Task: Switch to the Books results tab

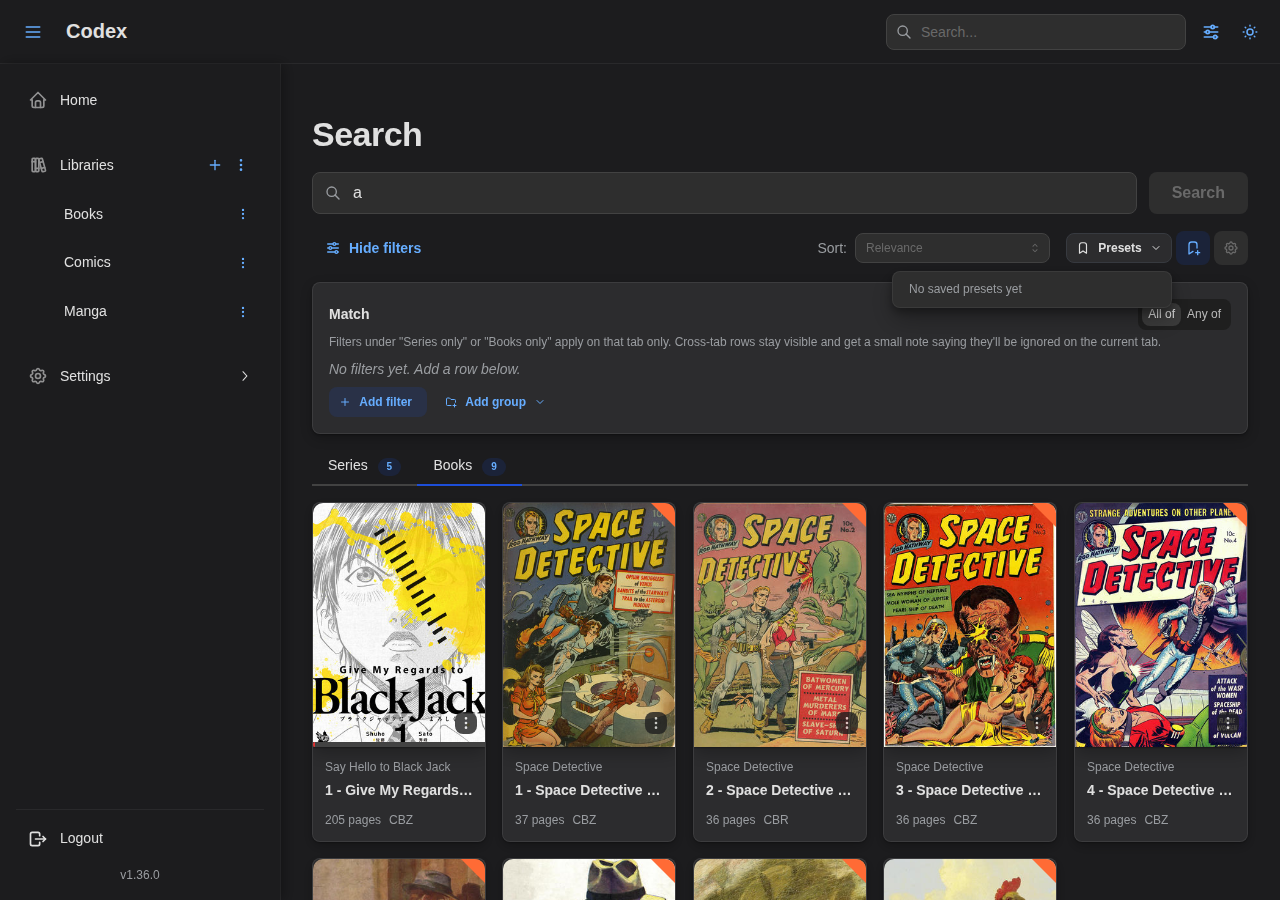Action: click(469, 466)
